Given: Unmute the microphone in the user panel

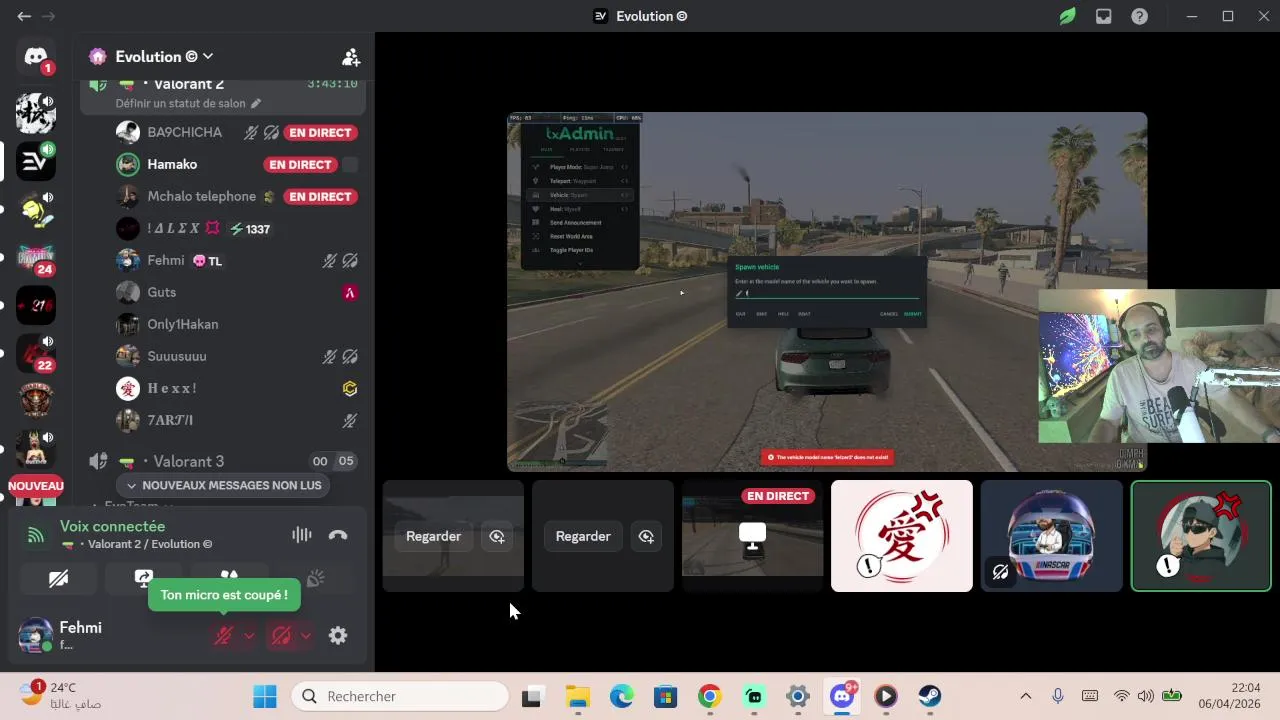Looking at the screenshot, I should click(224, 635).
